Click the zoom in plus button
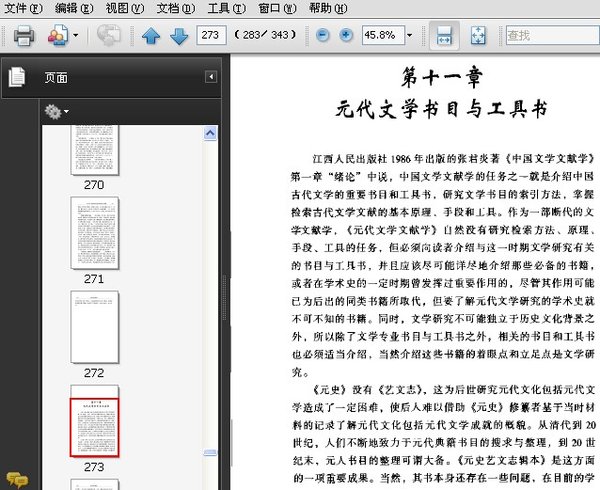Image resolution: width=600 pixels, height=490 pixels. tap(346, 36)
